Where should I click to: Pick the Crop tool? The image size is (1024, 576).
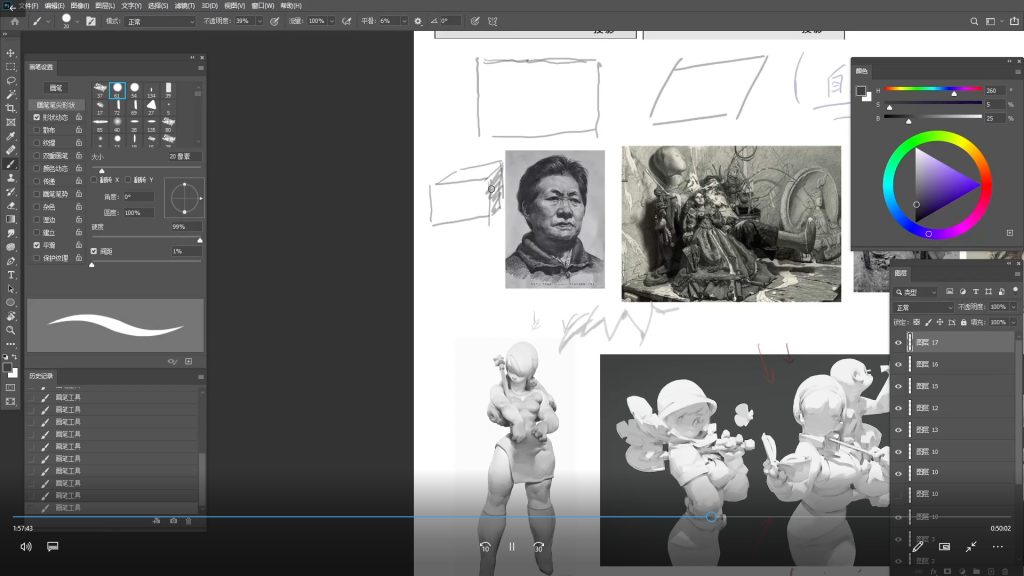[11, 108]
